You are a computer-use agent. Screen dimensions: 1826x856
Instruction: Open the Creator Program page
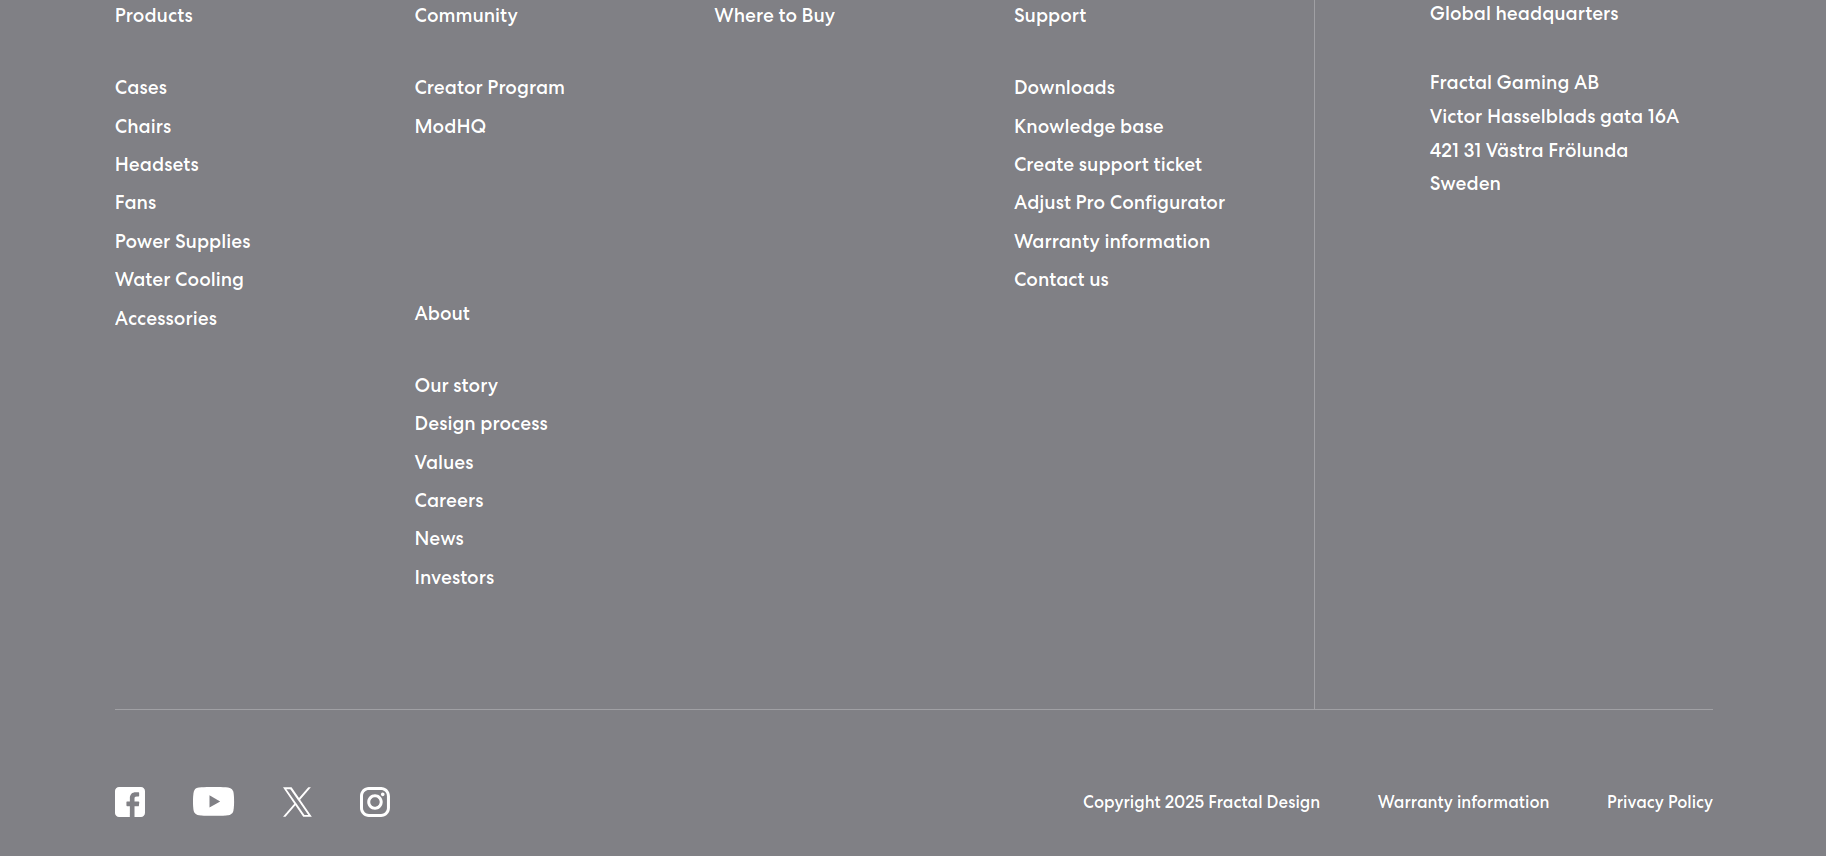(490, 88)
